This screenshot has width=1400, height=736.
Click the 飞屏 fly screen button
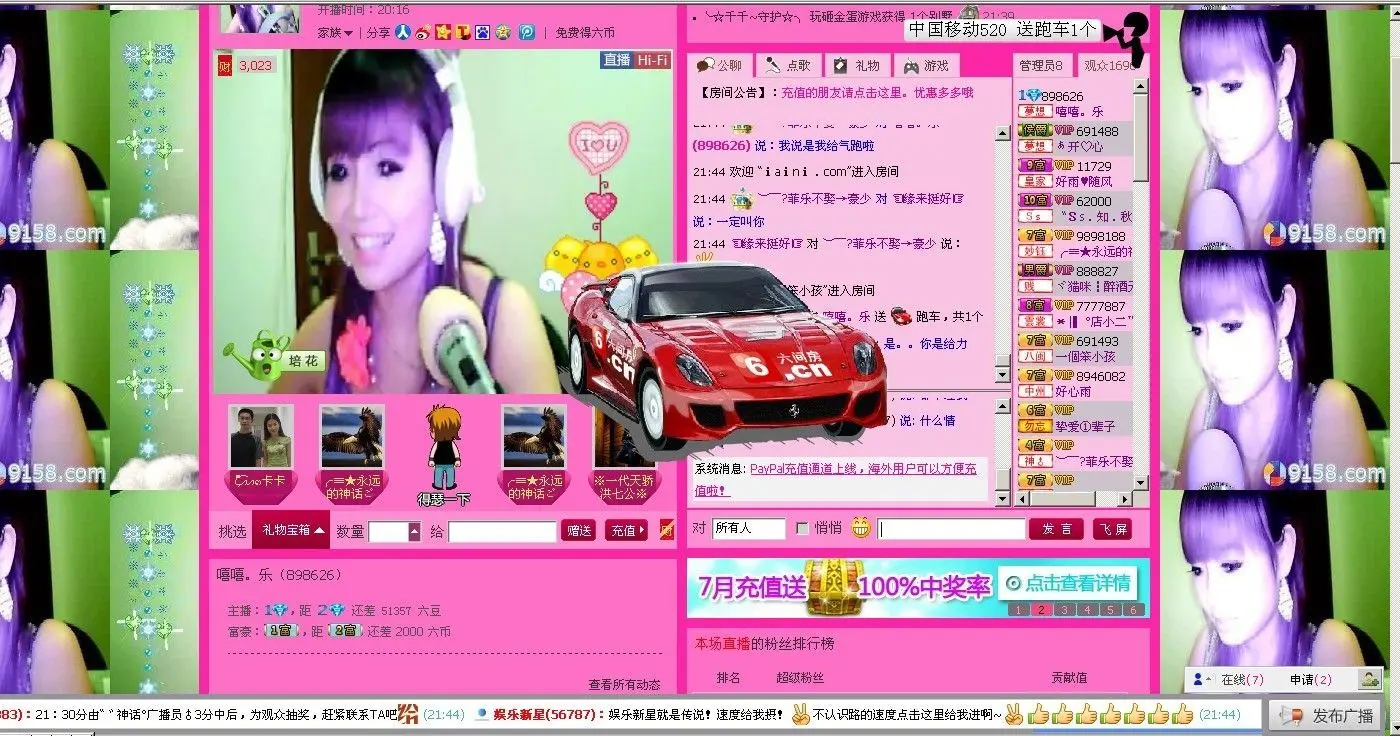[1112, 529]
